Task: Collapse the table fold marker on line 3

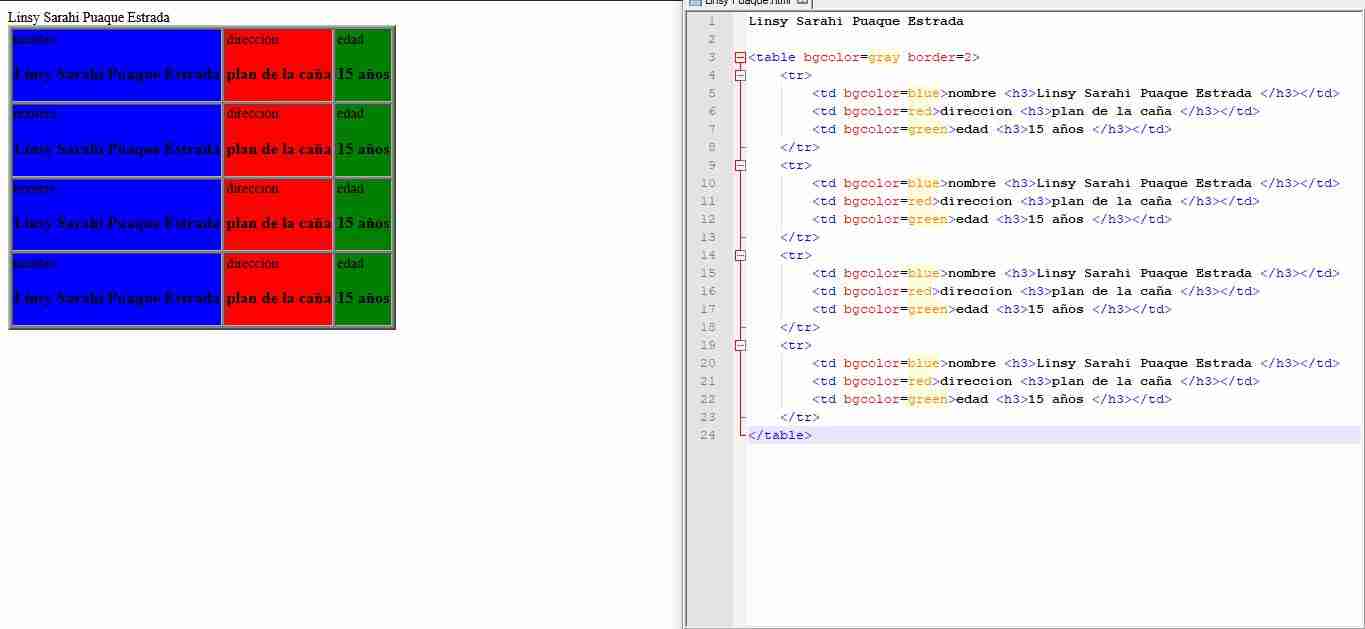Action: point(740,57)
